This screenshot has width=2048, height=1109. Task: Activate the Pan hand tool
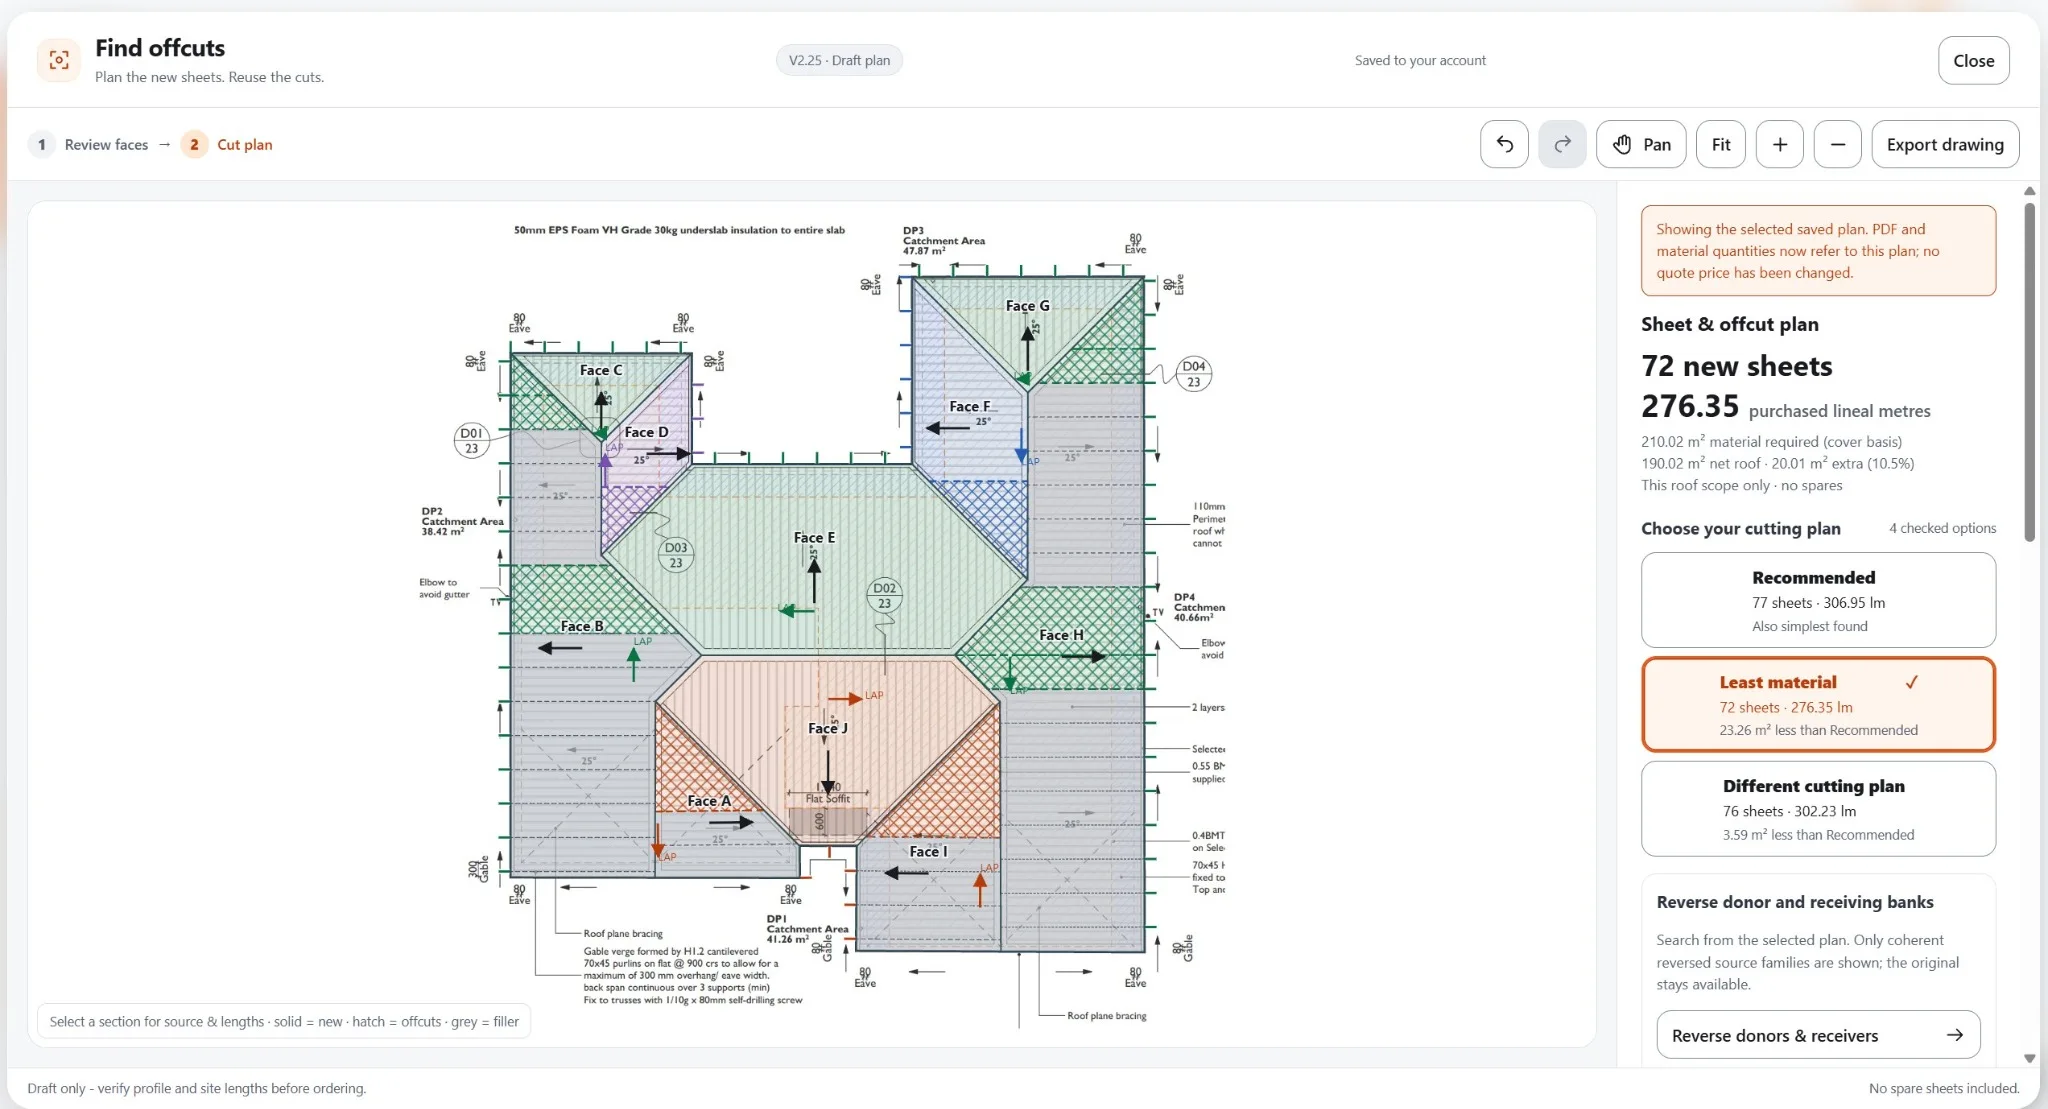tap(1641, 144)
